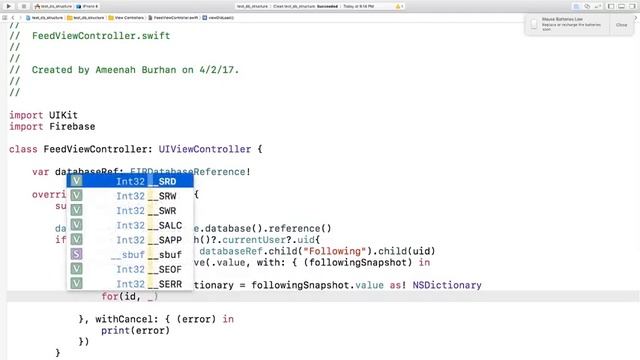Select the __SRW autocomplete suggestion

click(x=130, y=196)
